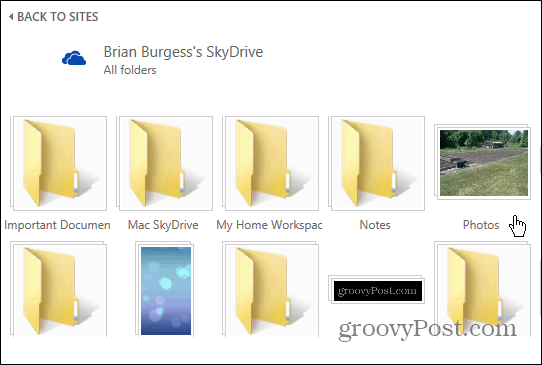Select the Brian Burgess's SkyDrive title
Screen dimensions: 542x365
pyautogui.click(x=183, y=52)
